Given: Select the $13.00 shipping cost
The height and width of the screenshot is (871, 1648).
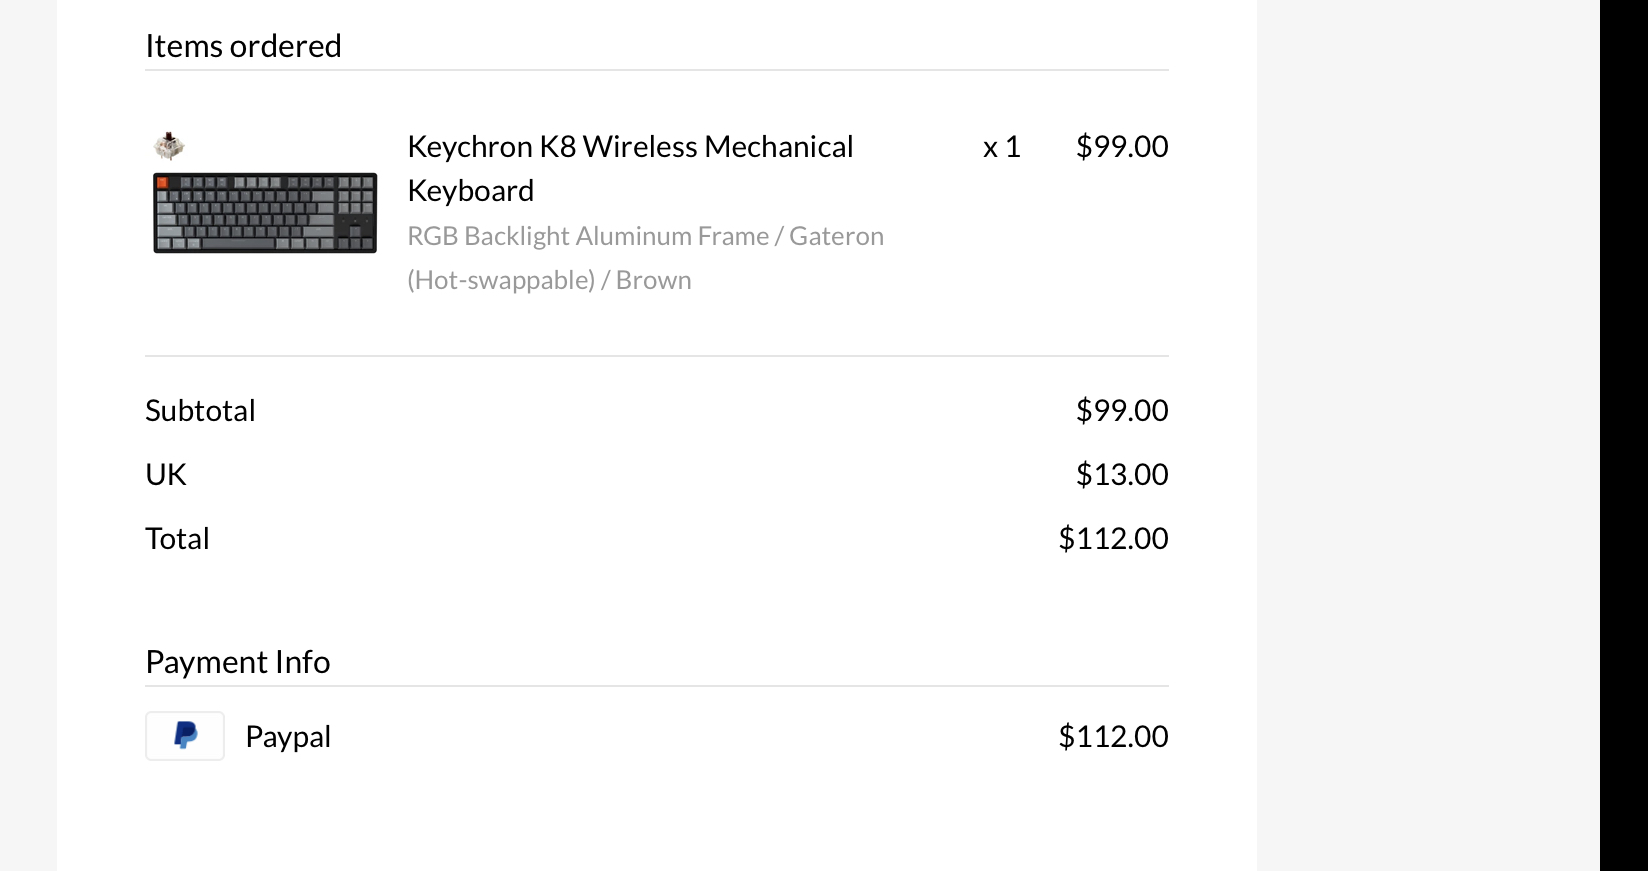Looking at the screenshot, I should [x=1121, y=475].
